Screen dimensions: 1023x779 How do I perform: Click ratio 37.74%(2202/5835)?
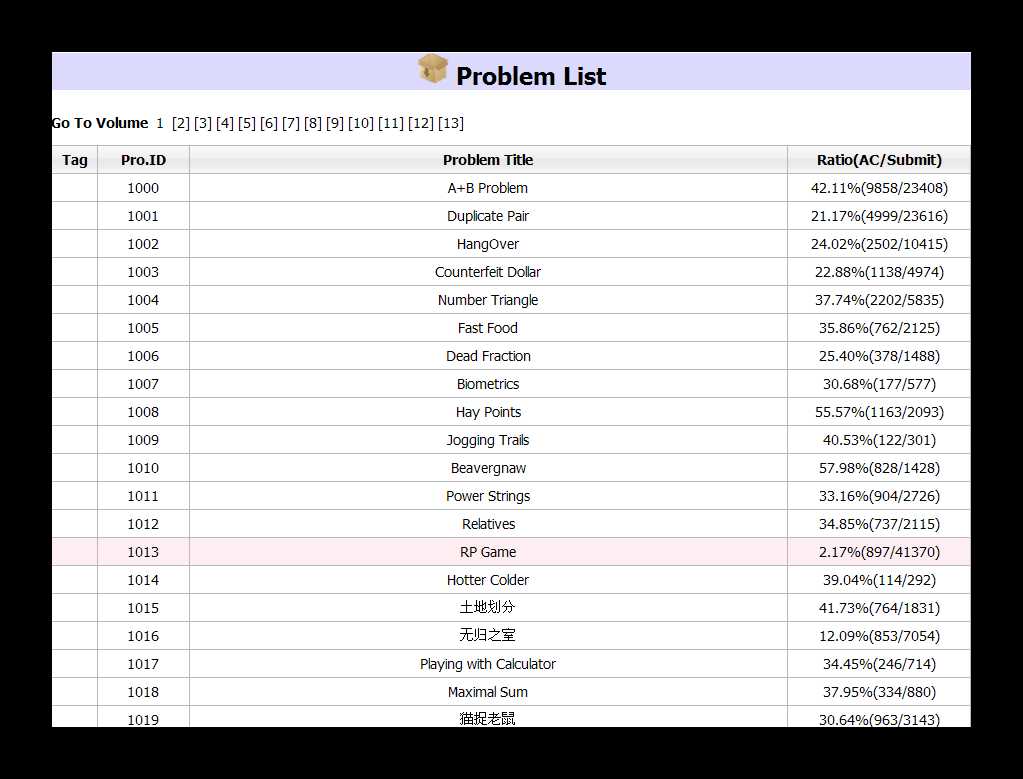879,300
